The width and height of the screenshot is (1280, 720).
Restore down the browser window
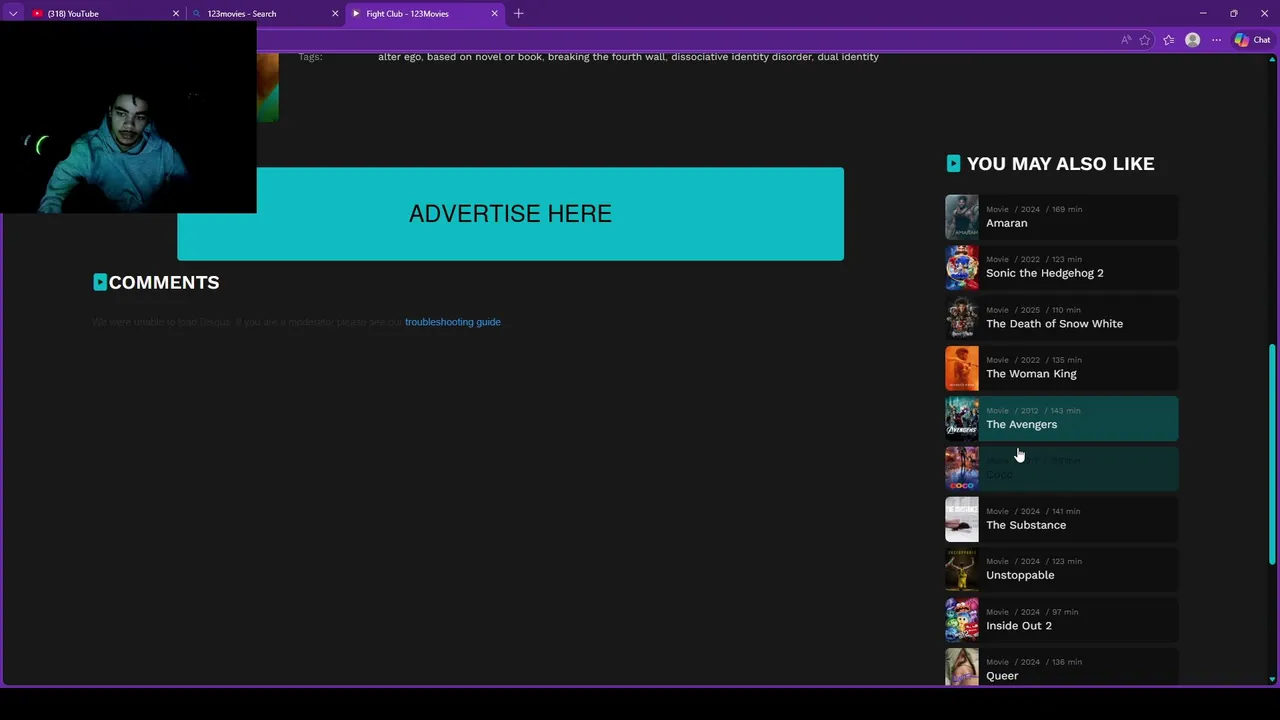(x=1233, y=13)
